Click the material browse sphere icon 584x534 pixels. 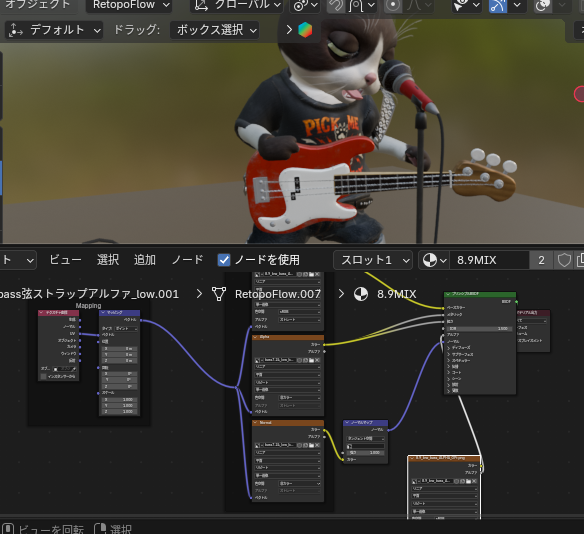pos(434,260)
